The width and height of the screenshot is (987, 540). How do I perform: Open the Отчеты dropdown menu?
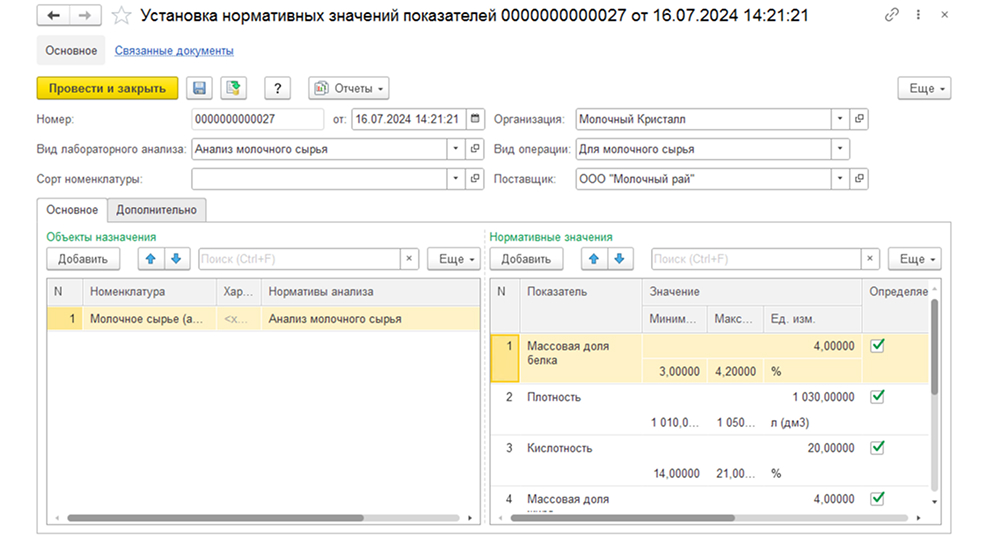[349, 88]
